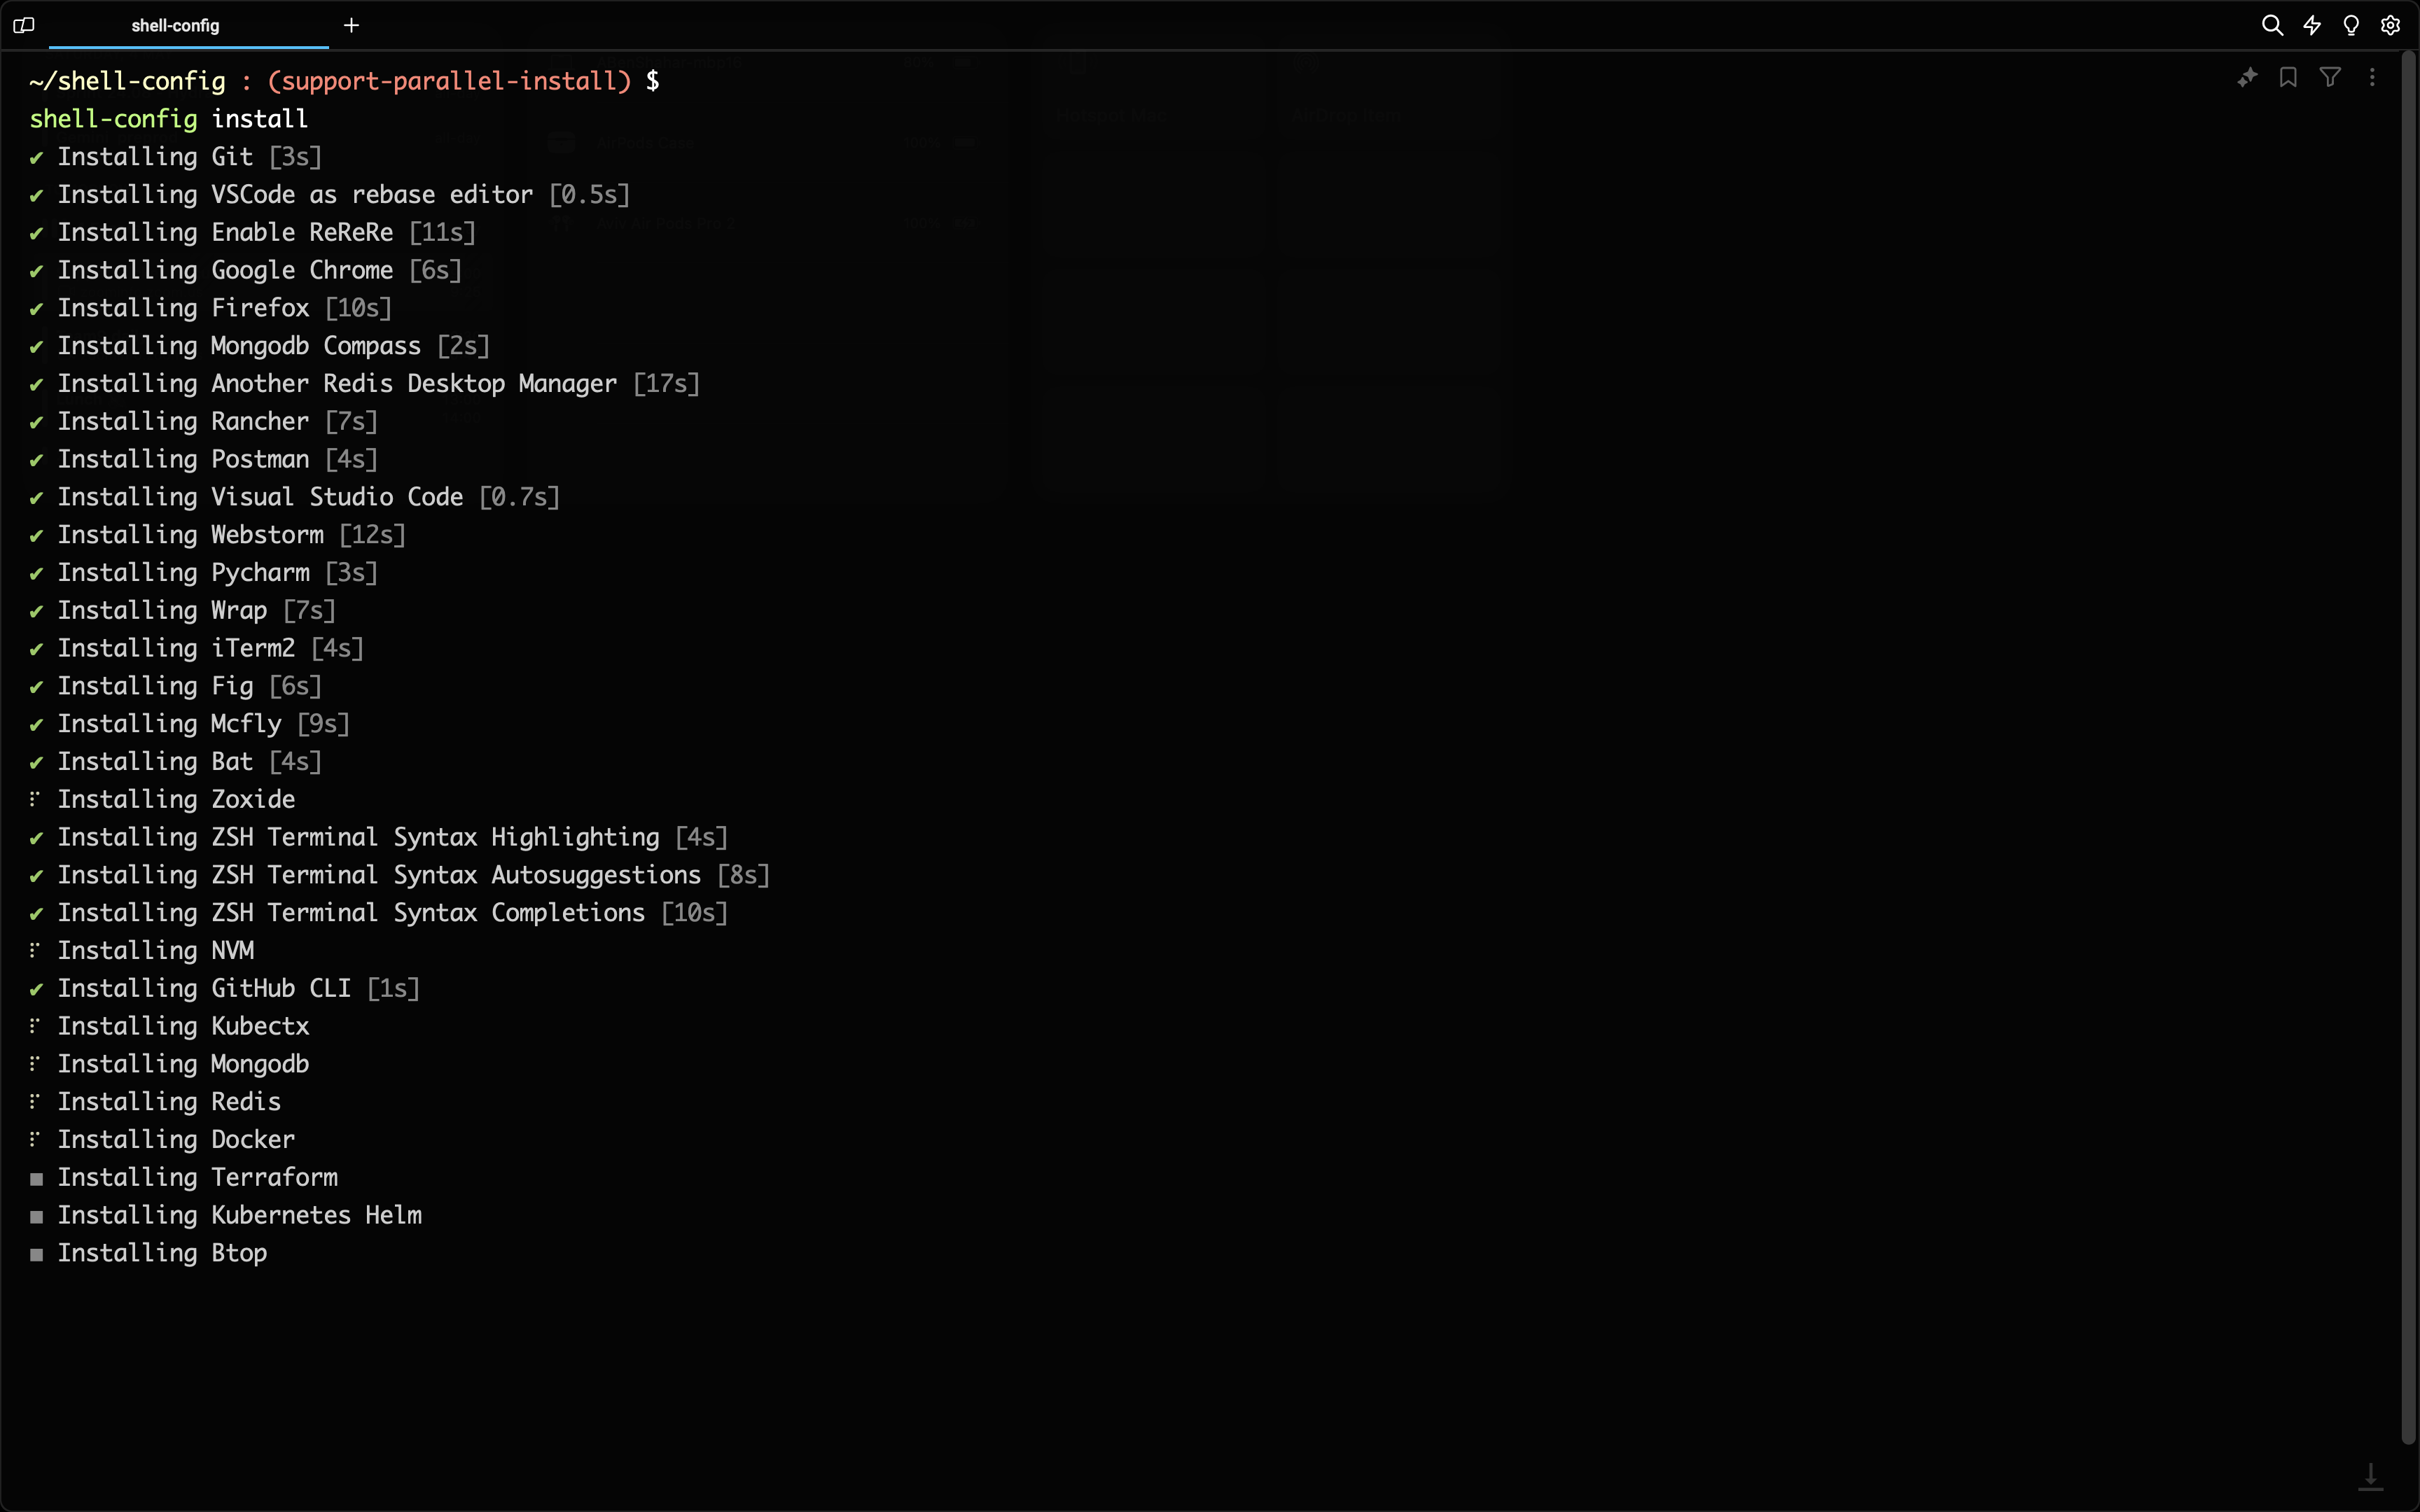Click the vertical scrollbar

click(x=2408, y=750)
